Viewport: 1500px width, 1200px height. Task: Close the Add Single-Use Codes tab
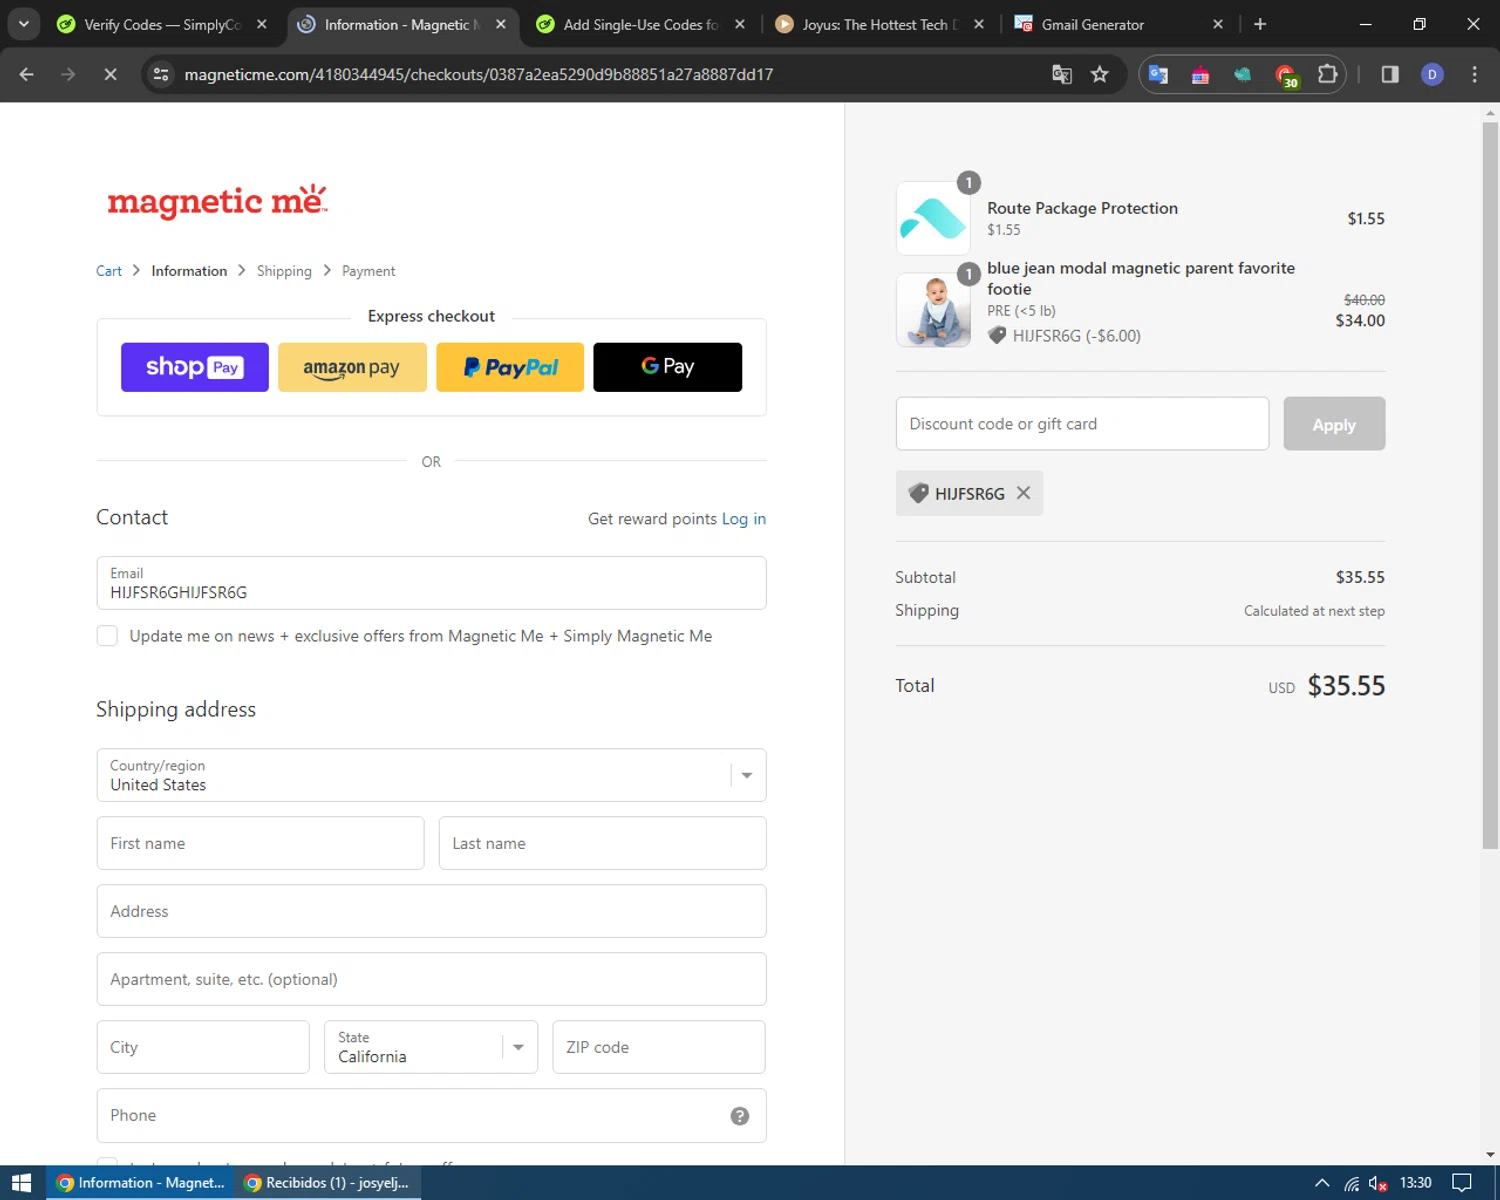tap(740, 24)
